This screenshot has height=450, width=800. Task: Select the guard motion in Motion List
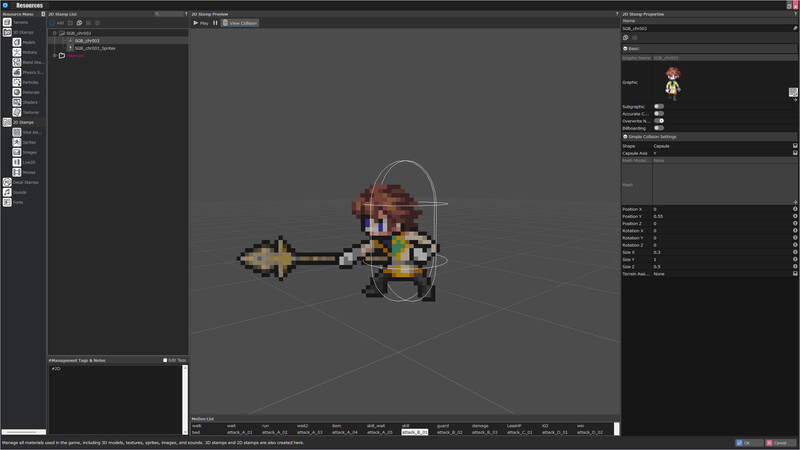[x=443, y=426]
